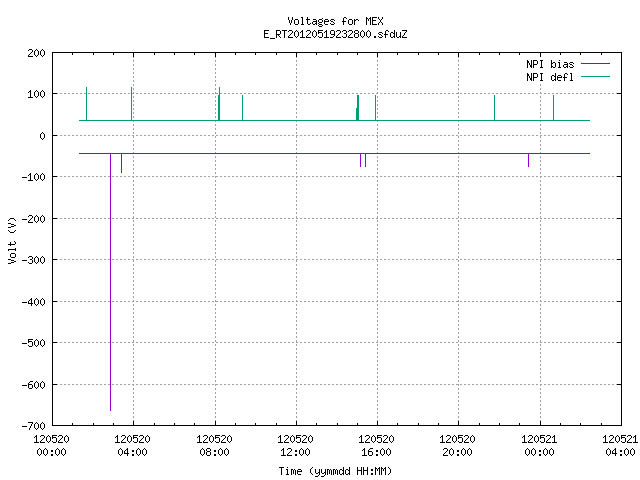This screenshot has height=480, width=640.
Task: Click the purple NPI bias legend line sample
Action: 596,64
